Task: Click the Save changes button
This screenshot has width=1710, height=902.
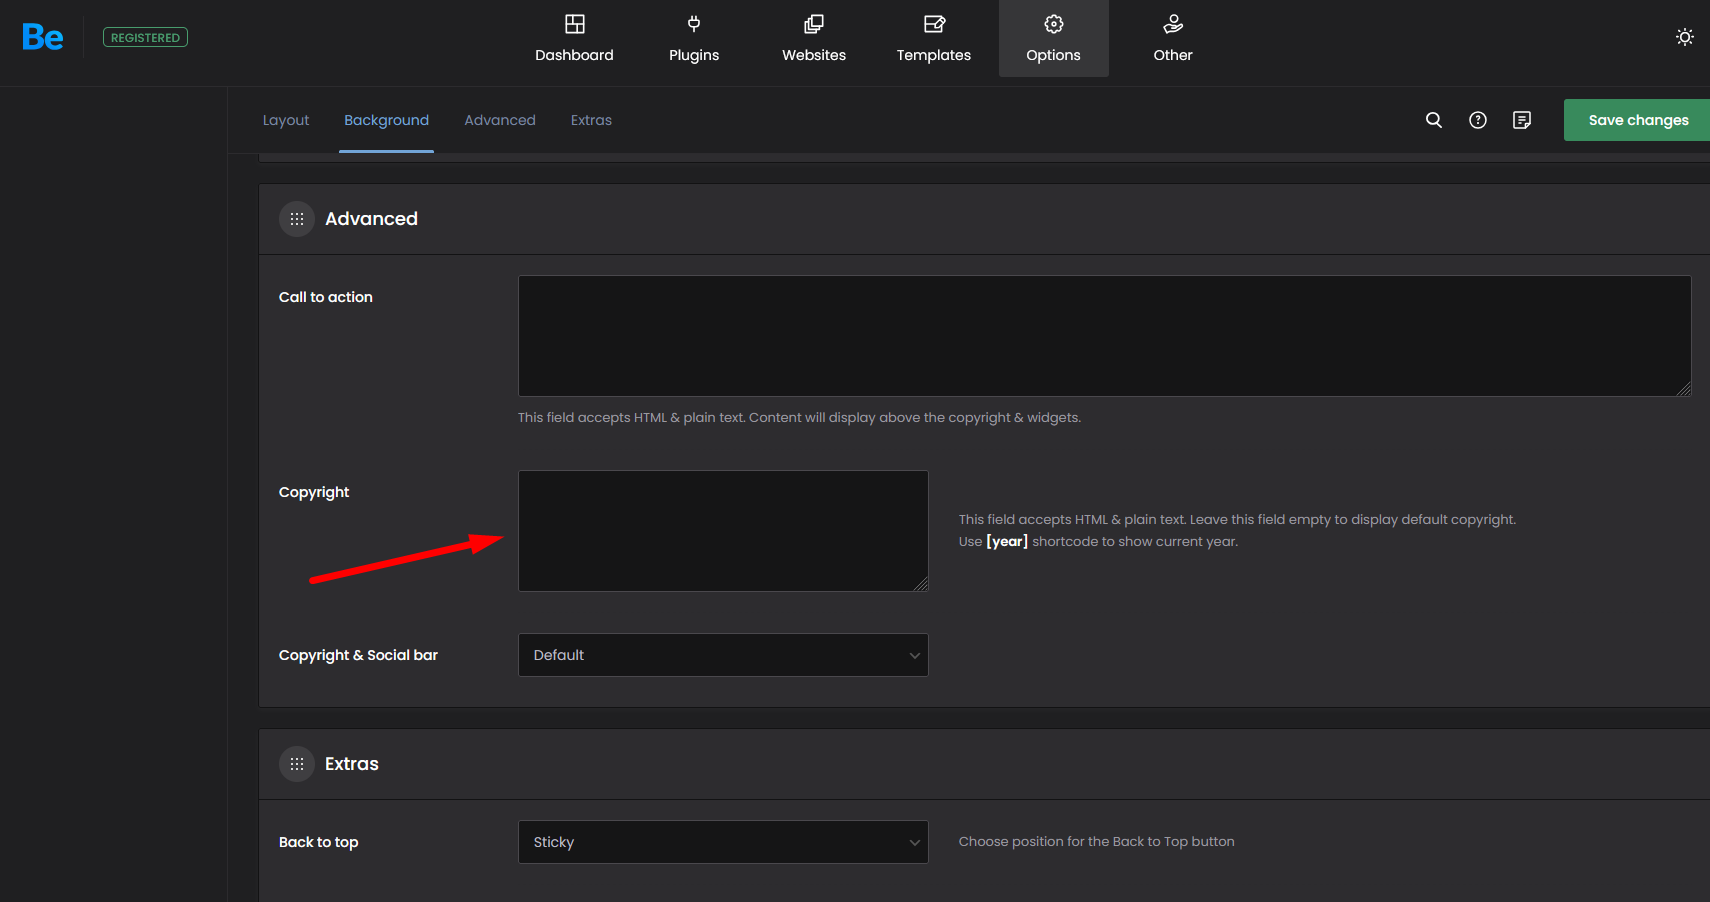Action: tap(1637, 120)
